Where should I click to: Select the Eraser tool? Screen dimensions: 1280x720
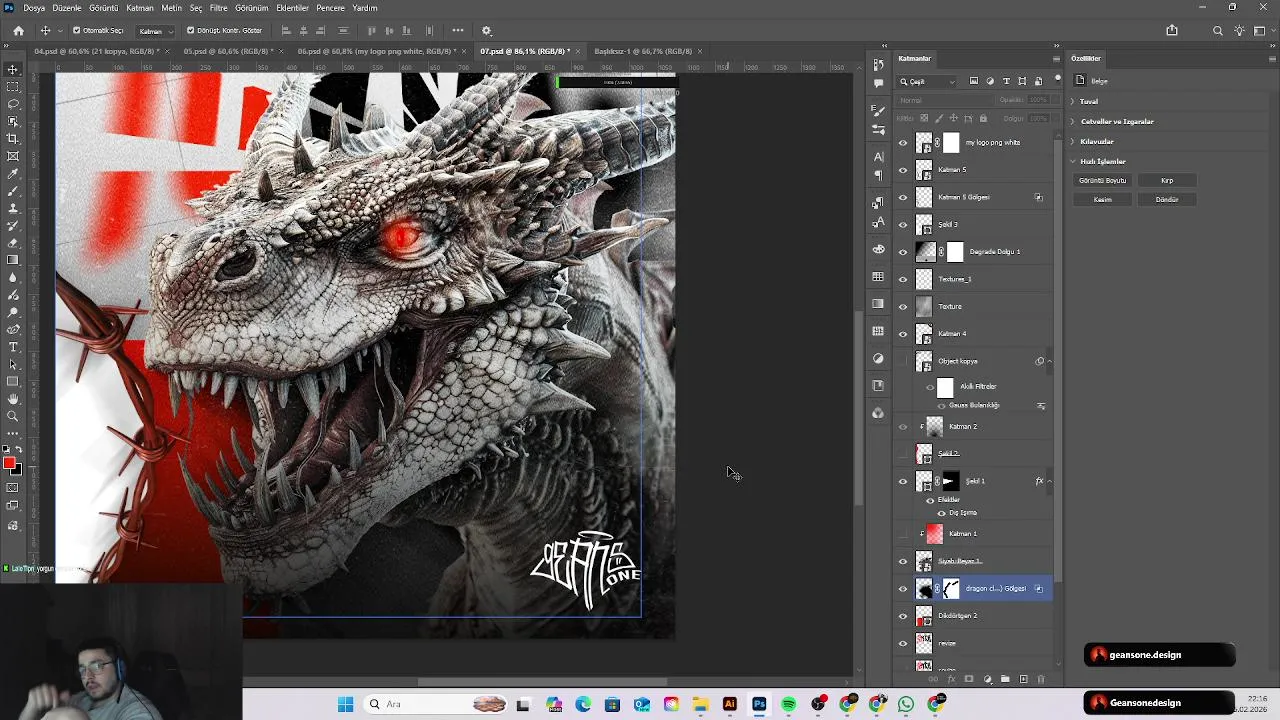pos(13,243)
